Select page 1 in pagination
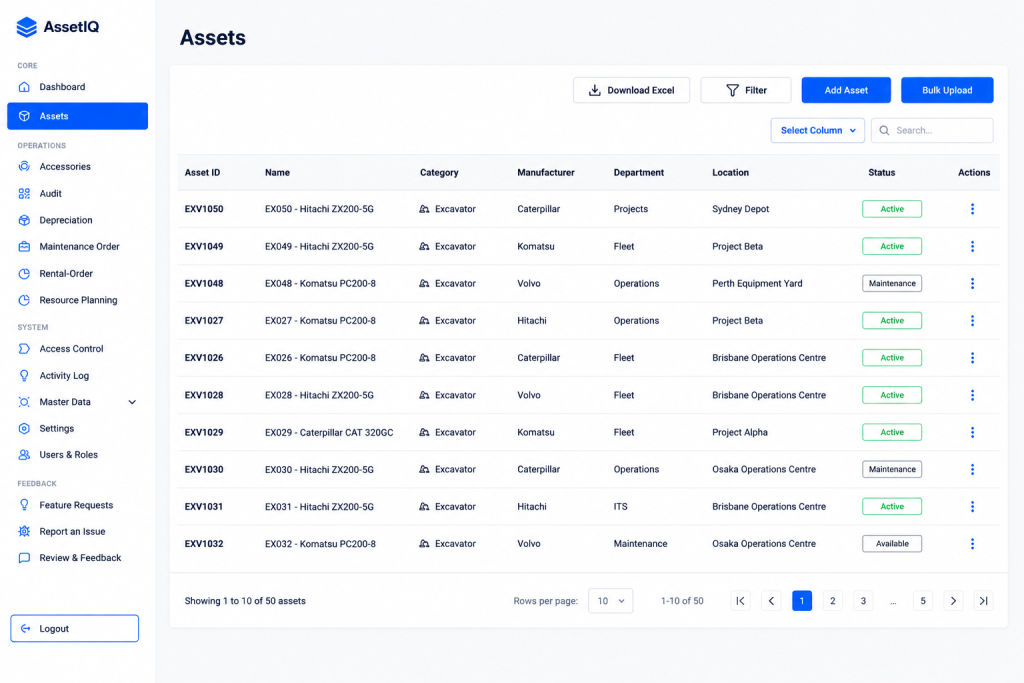 pos(802,601)
